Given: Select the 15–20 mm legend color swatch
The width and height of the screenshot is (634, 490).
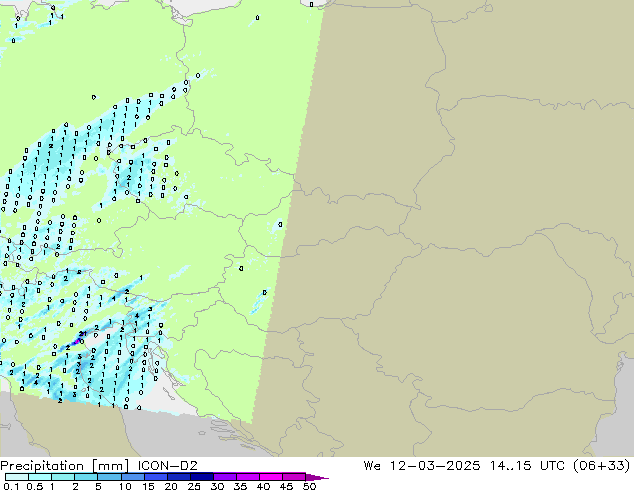Looking at the screenshot, I should (x=155, y=477).
